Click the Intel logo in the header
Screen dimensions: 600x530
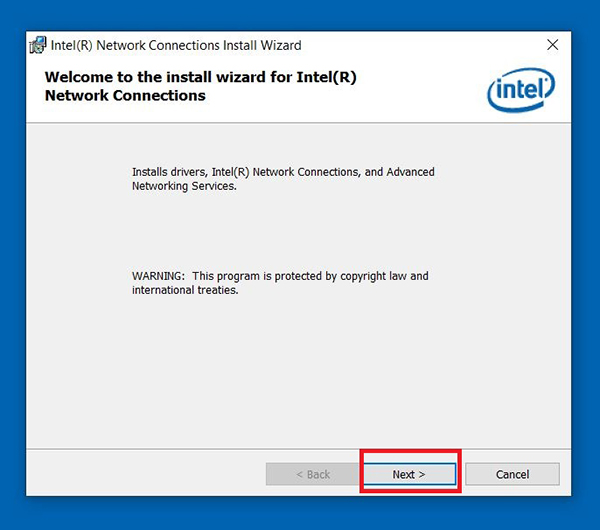(521, 90)
